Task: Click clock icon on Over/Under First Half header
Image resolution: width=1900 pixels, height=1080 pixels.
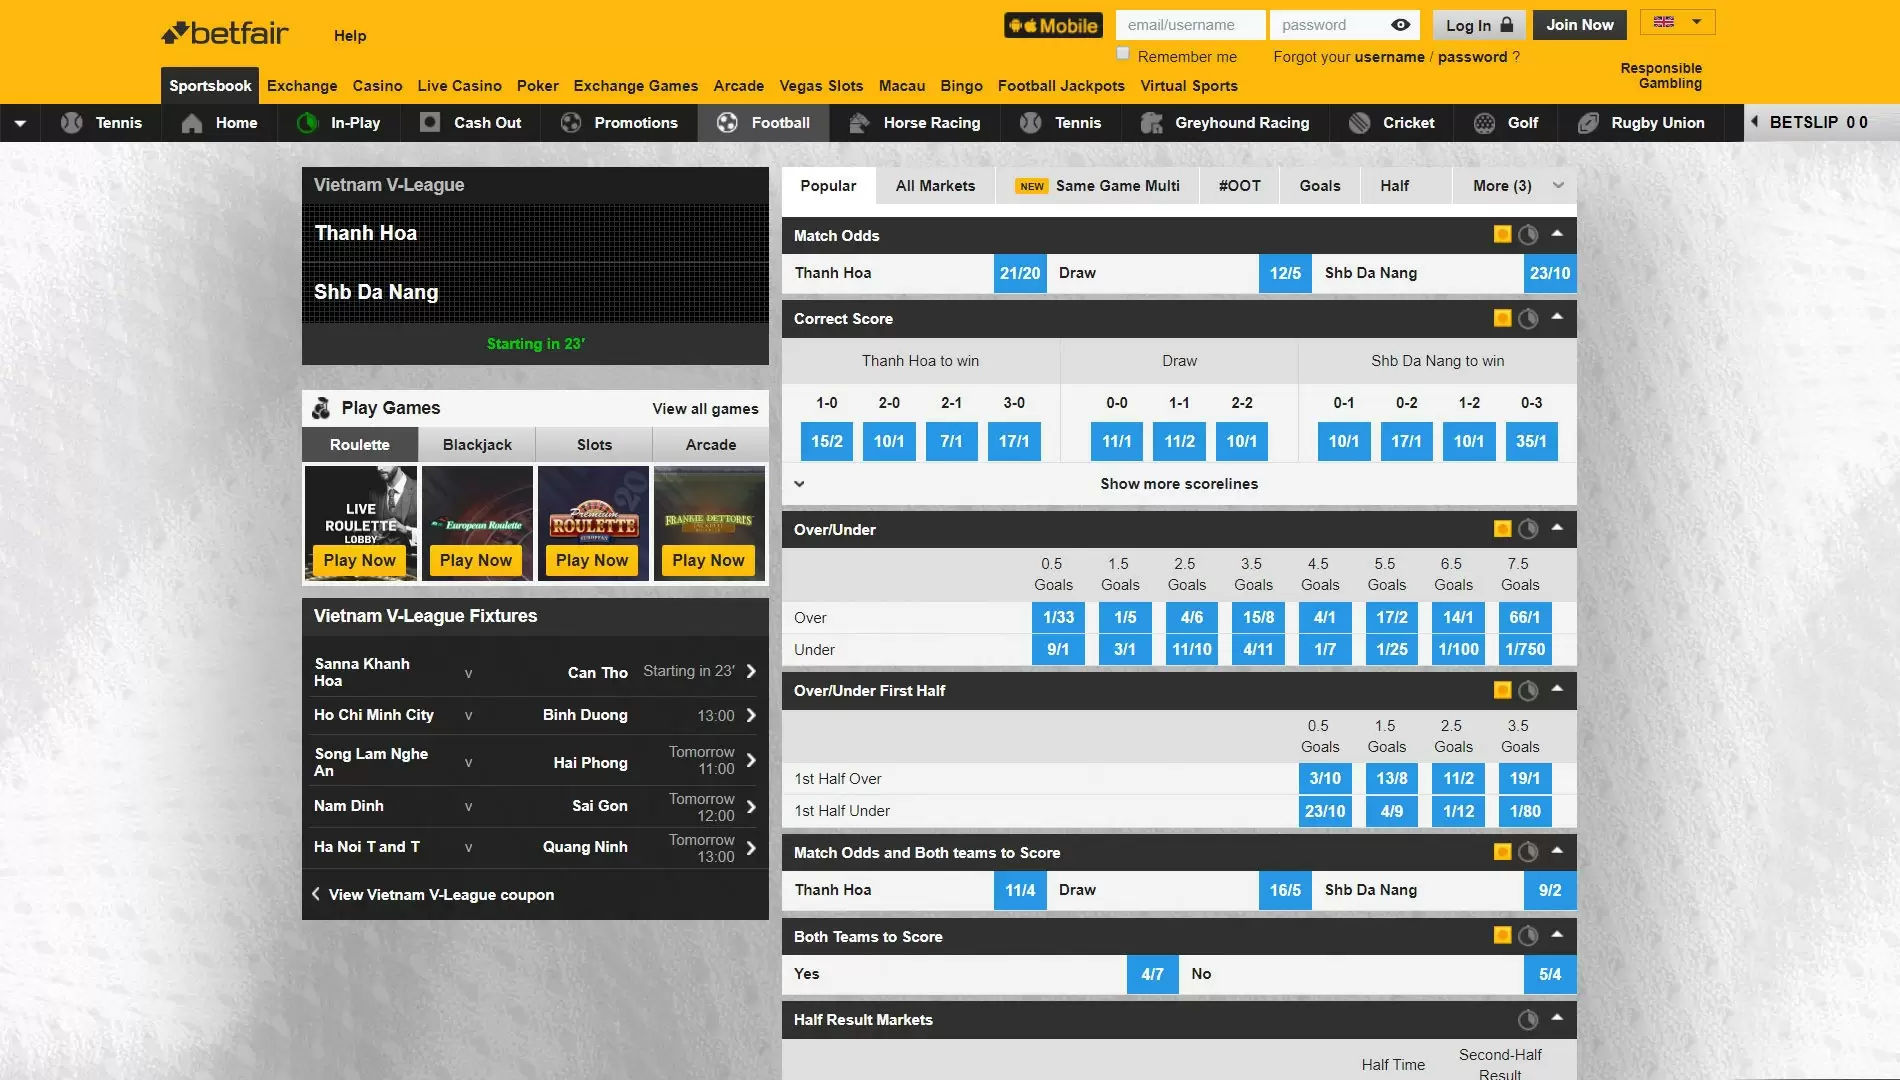Action: (x=1528, y=690)
